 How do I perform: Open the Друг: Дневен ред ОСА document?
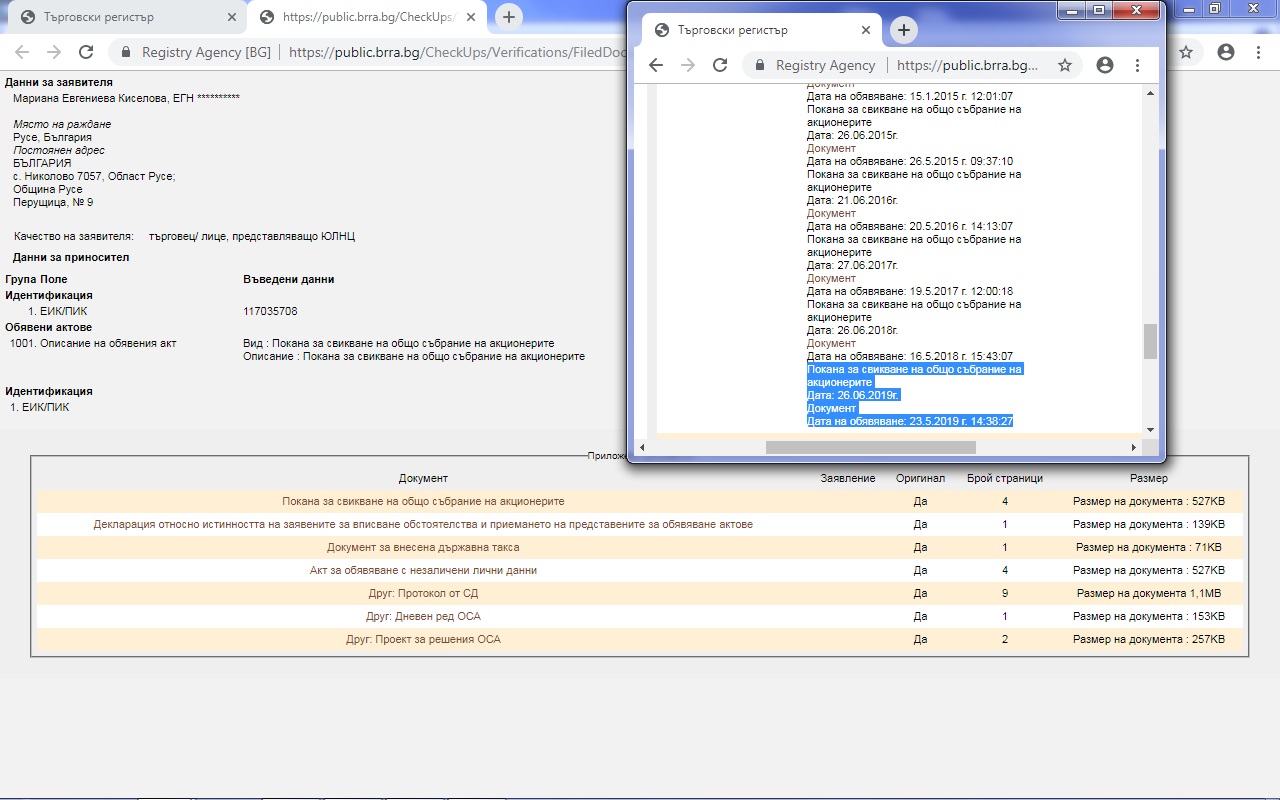pyautogui.click(x=423, y=616)
